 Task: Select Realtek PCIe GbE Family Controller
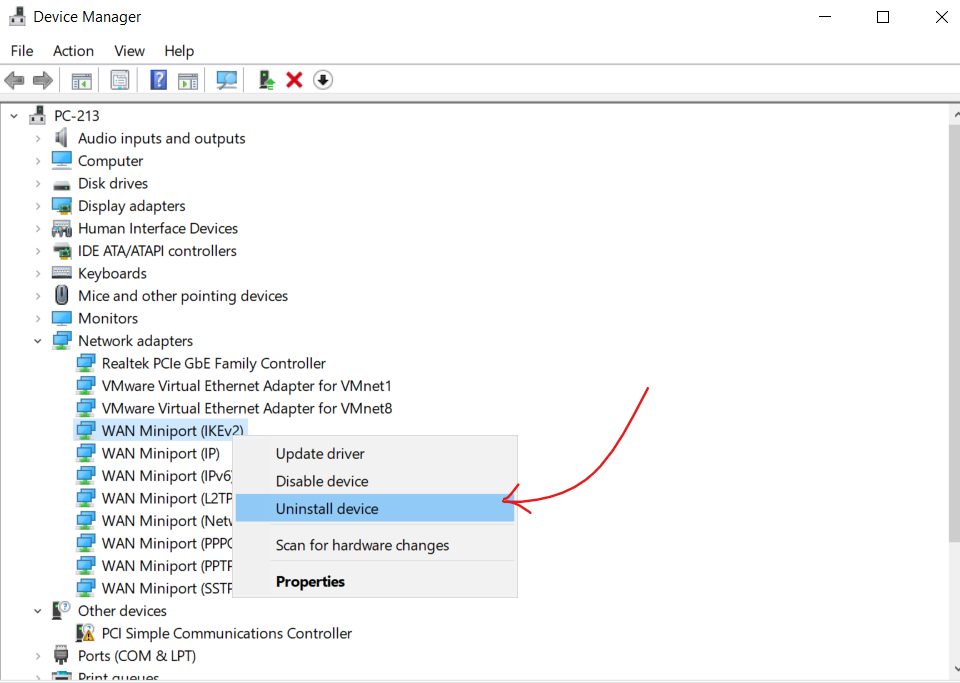[213, 364]
